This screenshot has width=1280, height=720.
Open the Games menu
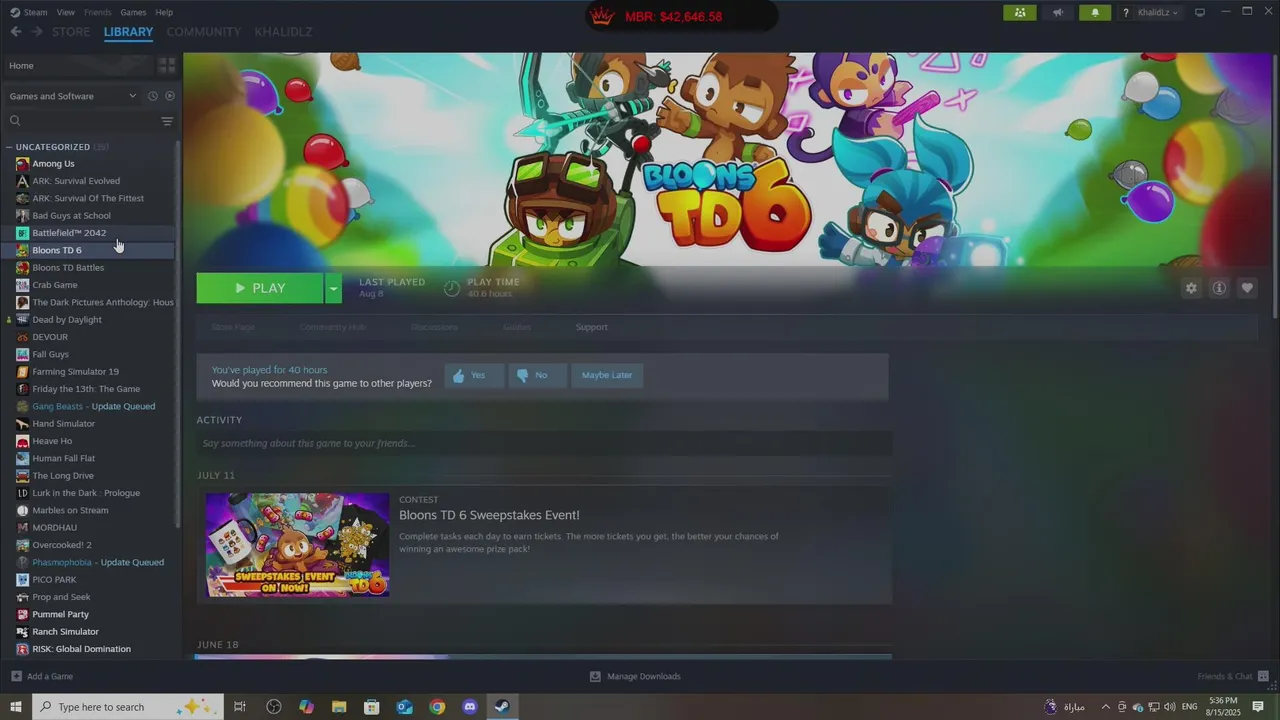(x=133, y=12)
